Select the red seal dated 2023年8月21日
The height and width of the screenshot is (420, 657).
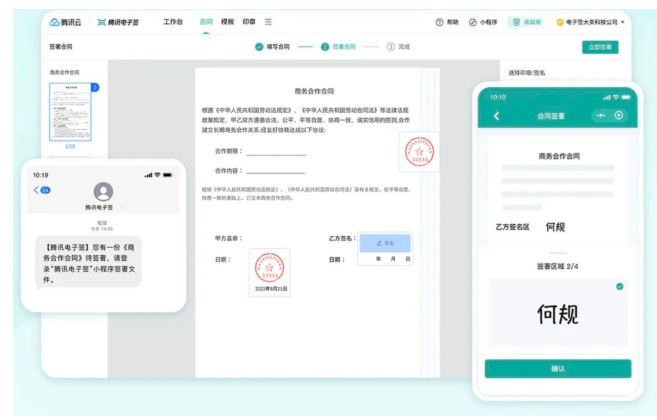pyautogui.click(x=269, y=272)
